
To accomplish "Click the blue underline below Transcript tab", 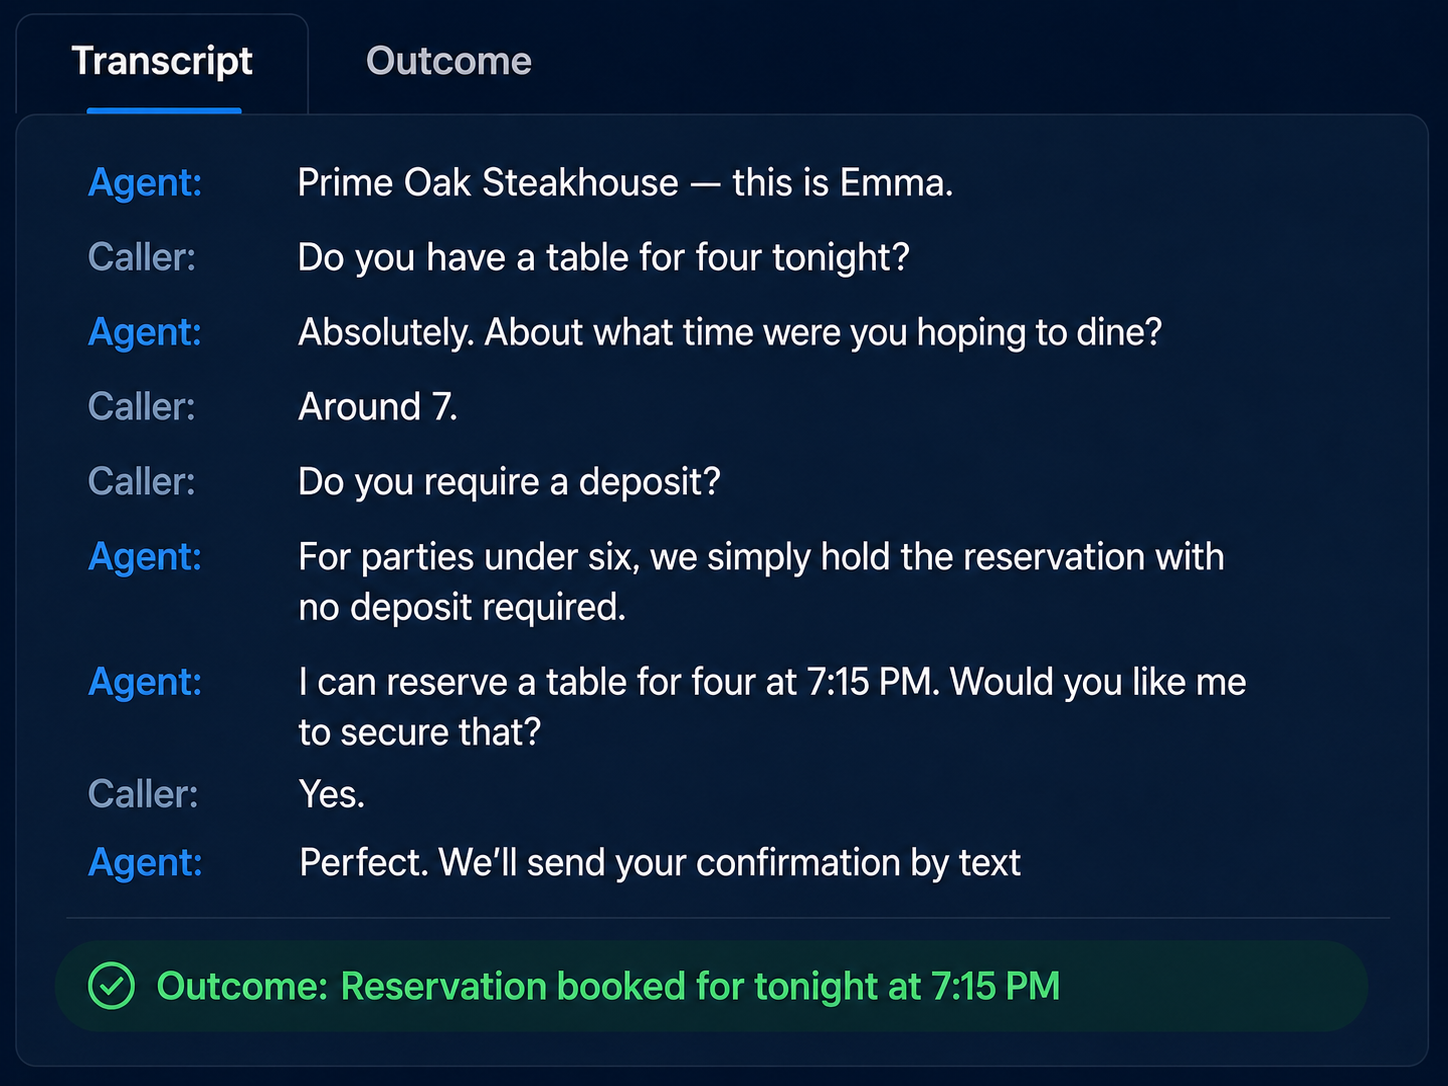I will (164, 110).
